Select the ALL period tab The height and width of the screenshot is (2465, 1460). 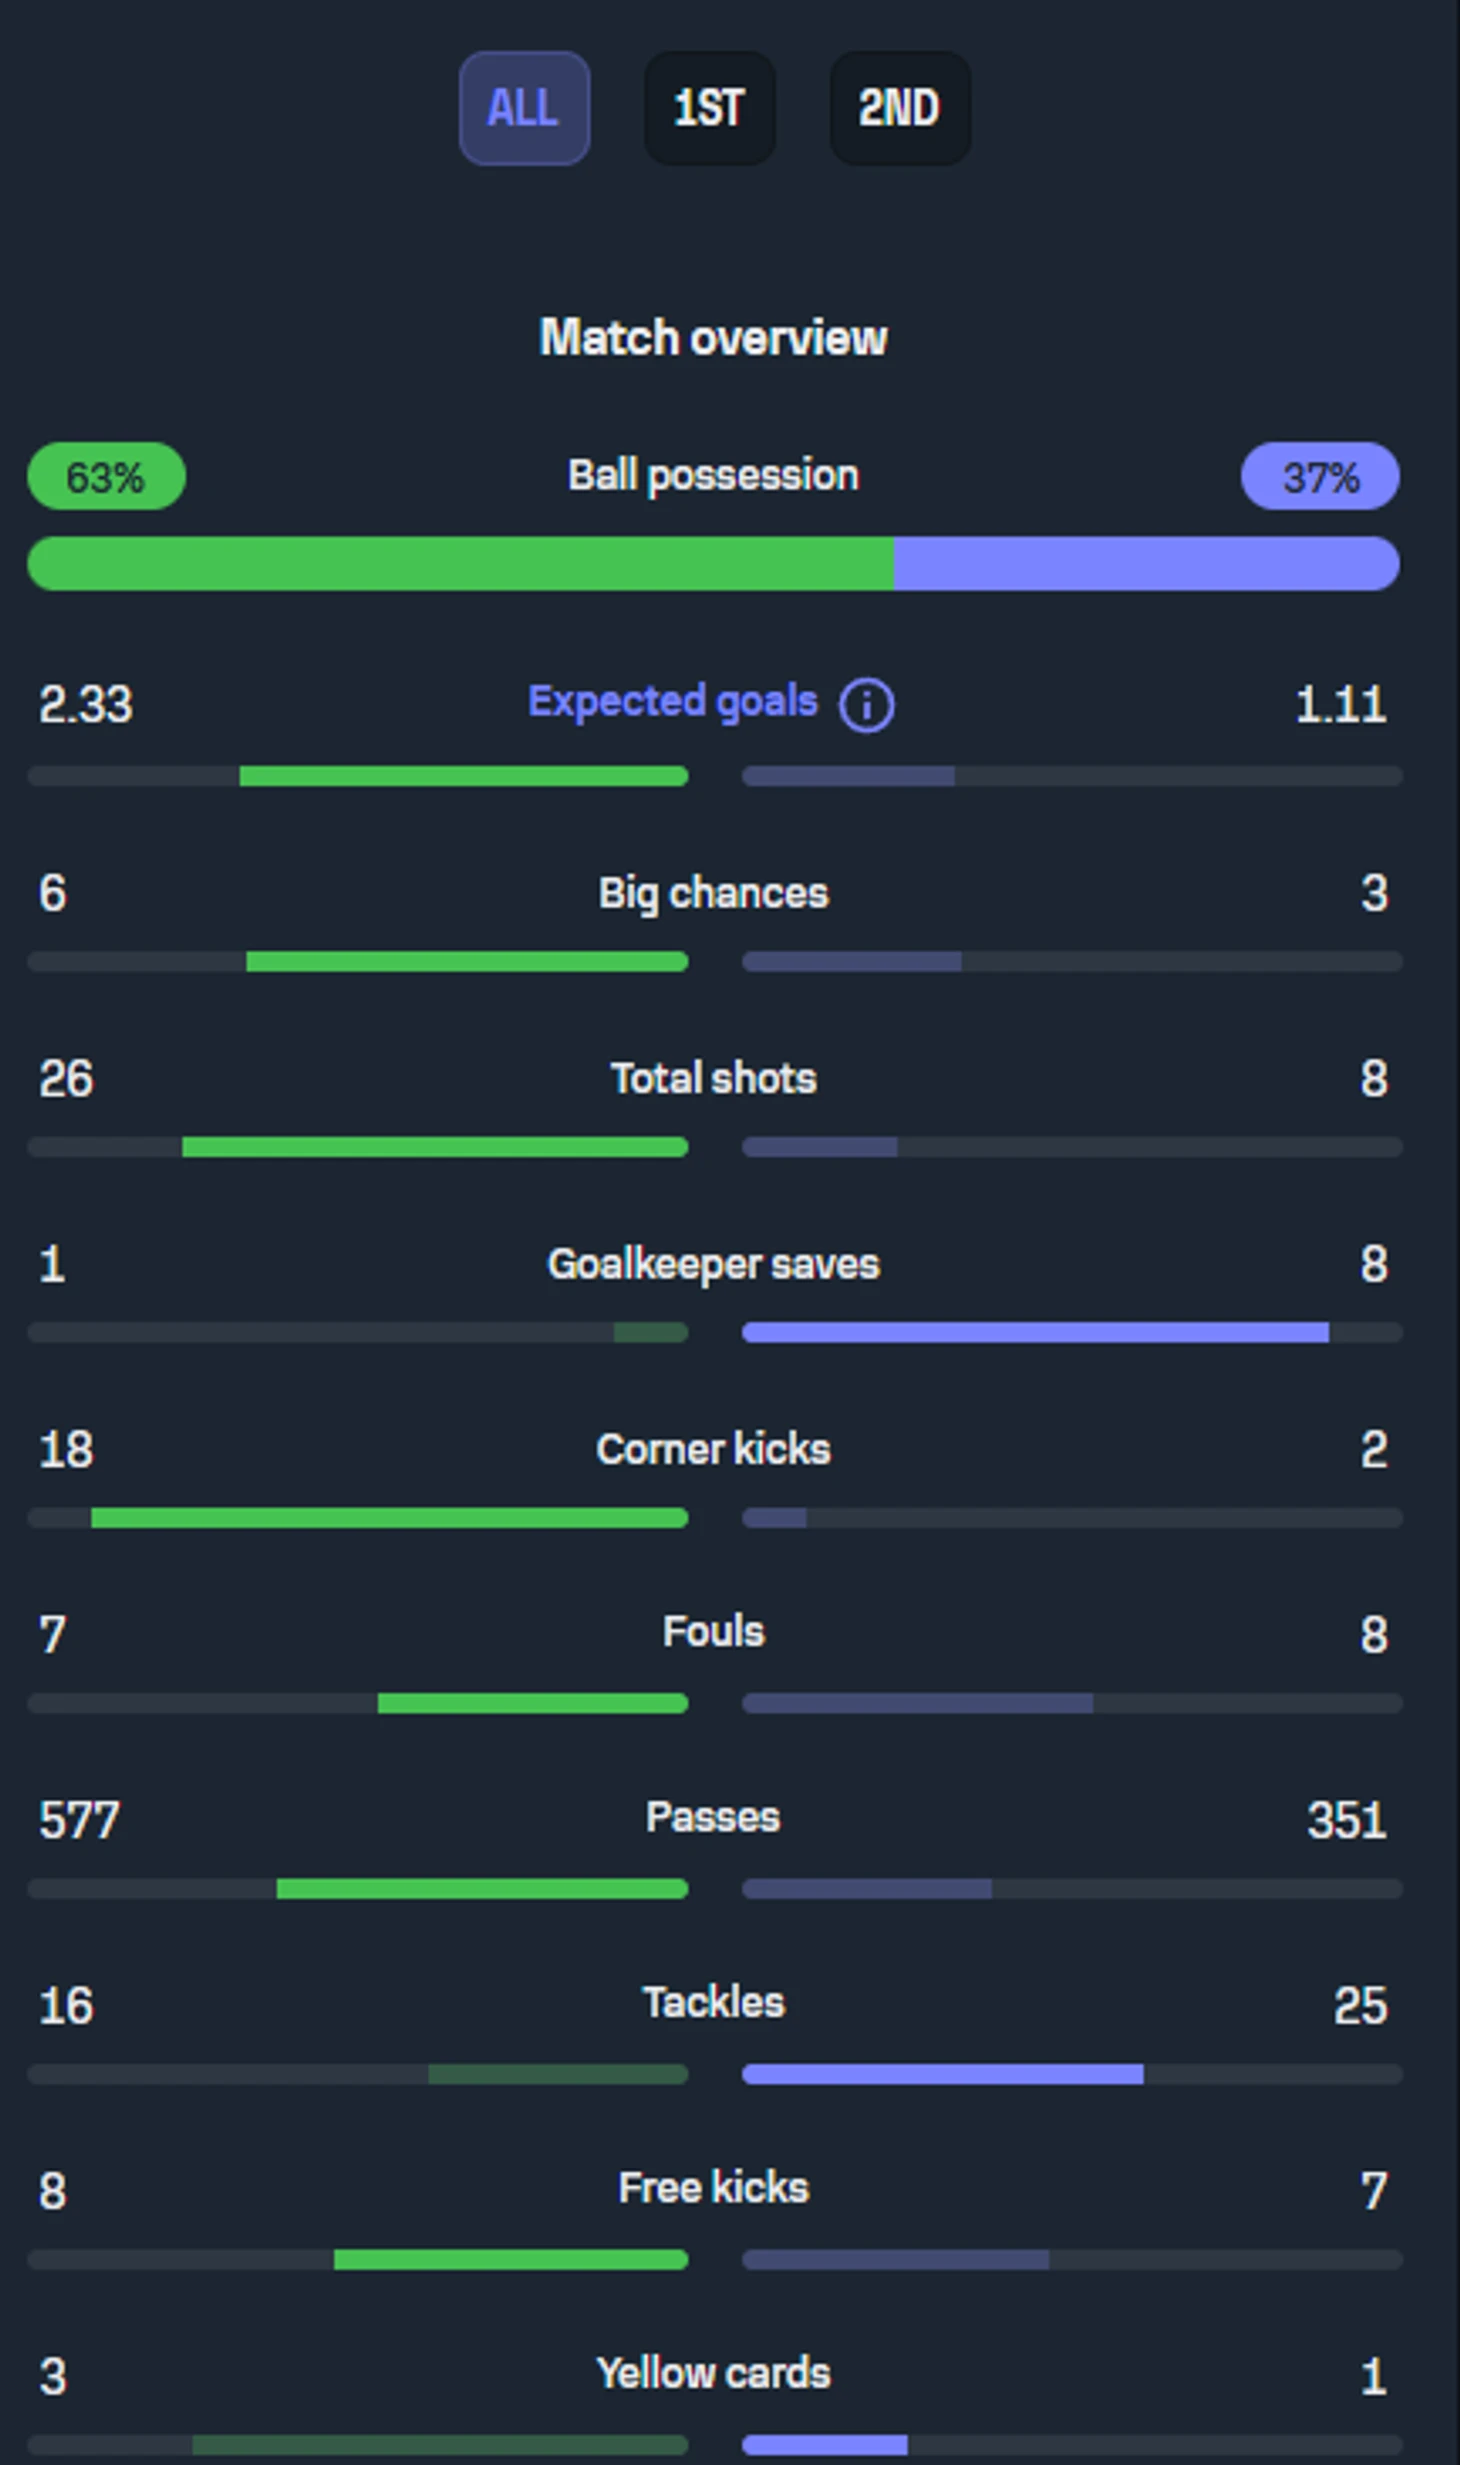coord(524,108)
